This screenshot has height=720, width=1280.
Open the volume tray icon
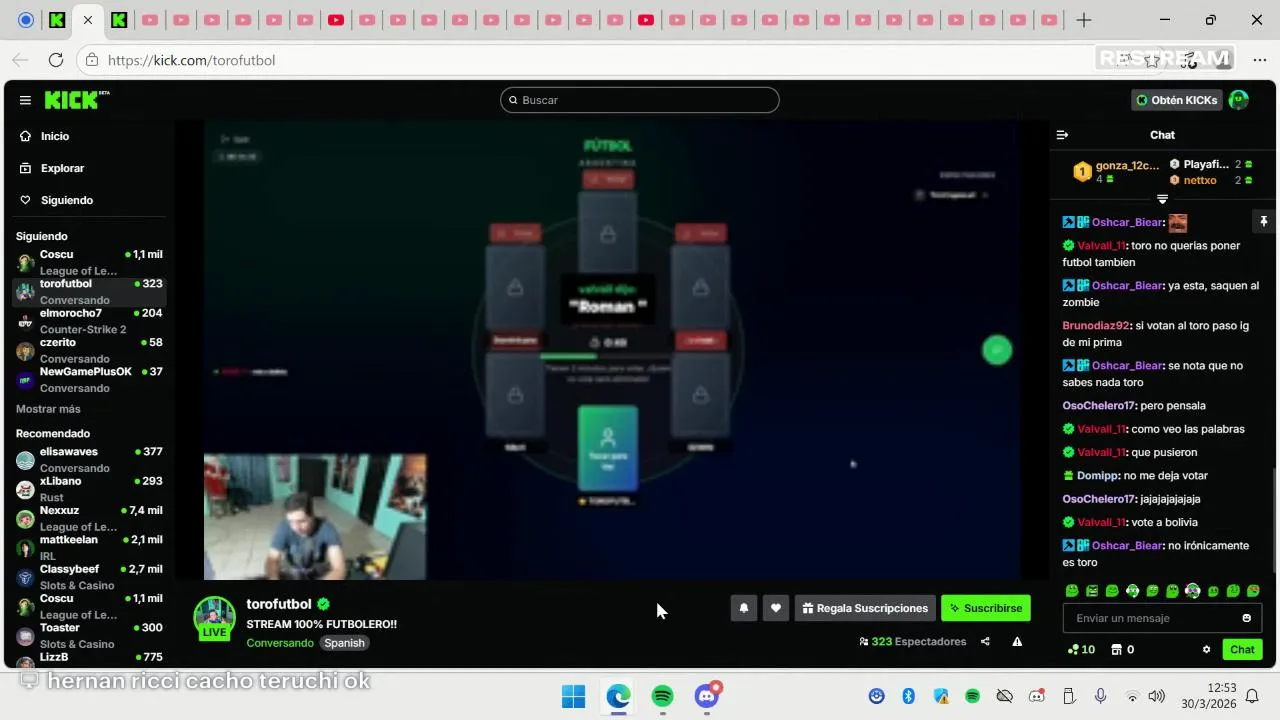click(x=1157, y=696)
